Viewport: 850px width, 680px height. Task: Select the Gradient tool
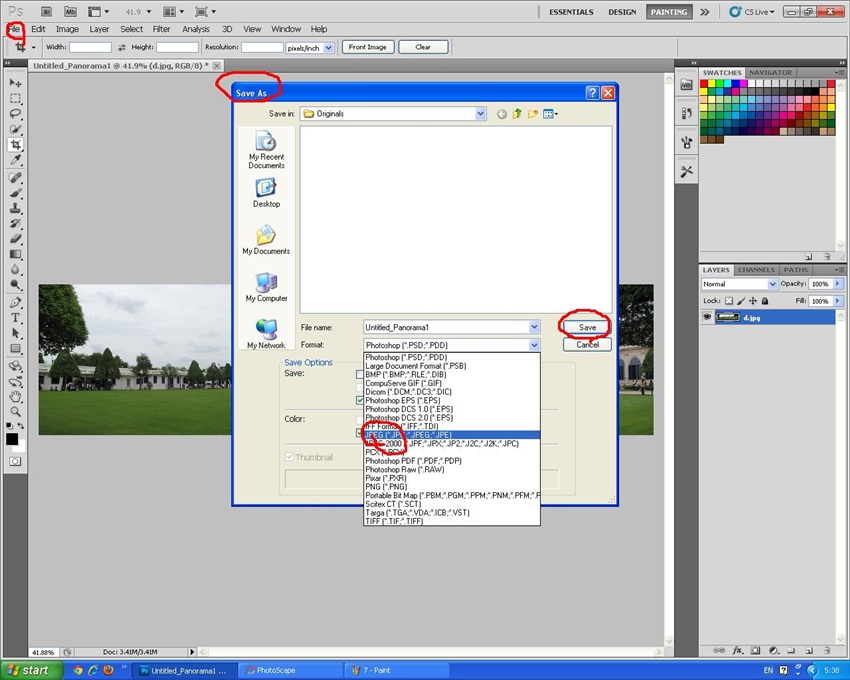click(x=15, y=254)
